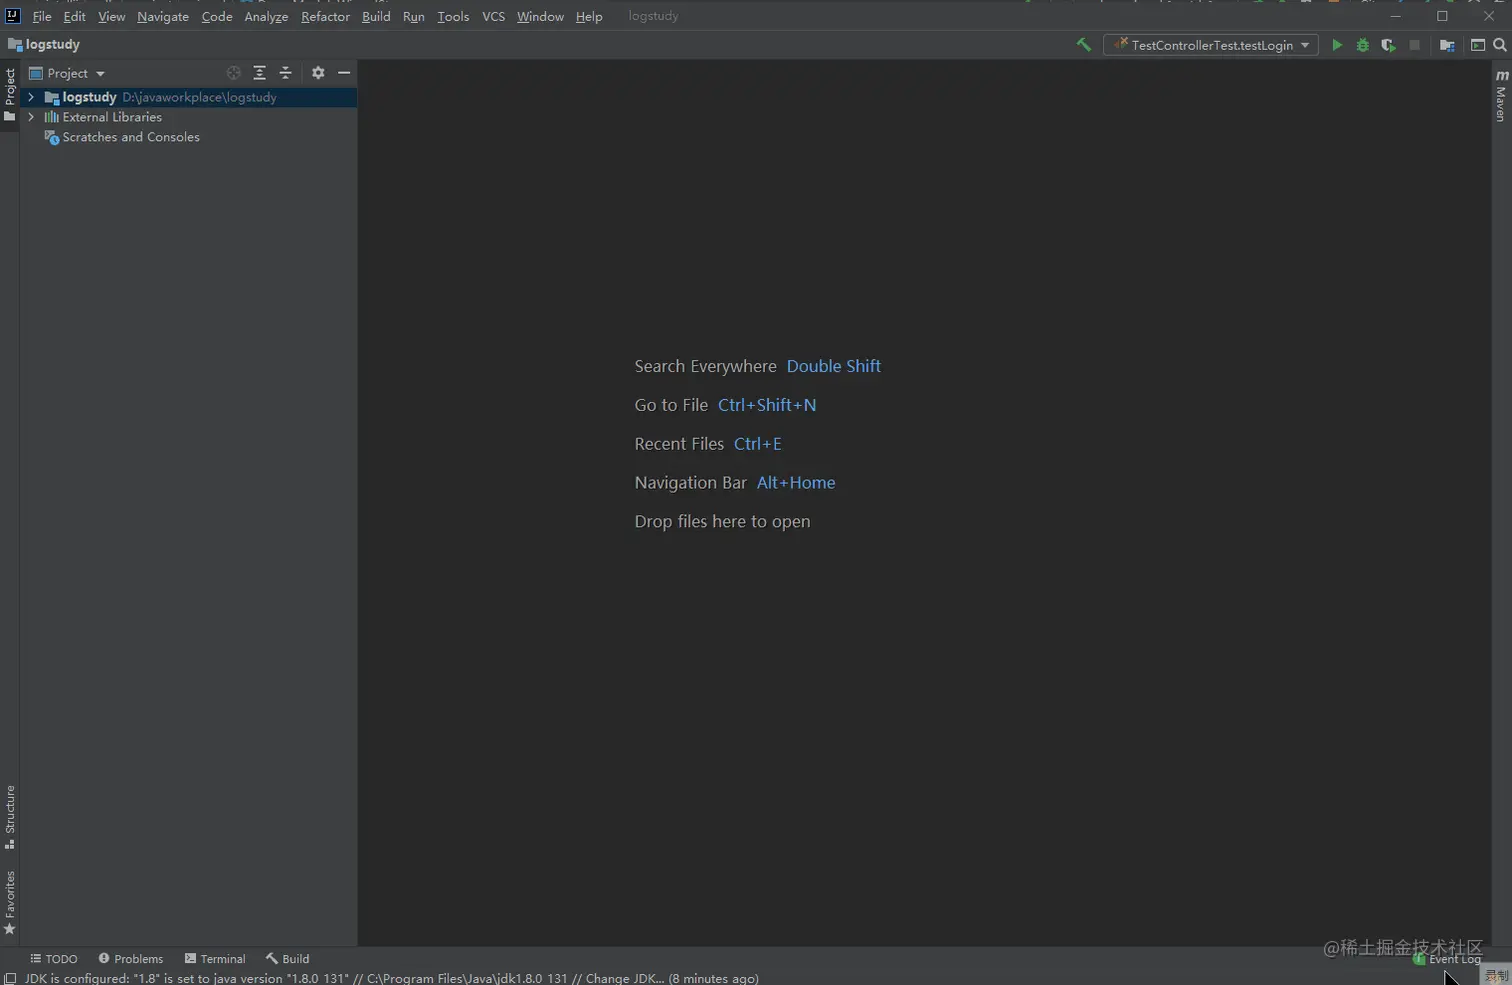This screenshot has width=1512, height=985.
Task: Open project panel settings gear
Action: click(x=317, y=73)
